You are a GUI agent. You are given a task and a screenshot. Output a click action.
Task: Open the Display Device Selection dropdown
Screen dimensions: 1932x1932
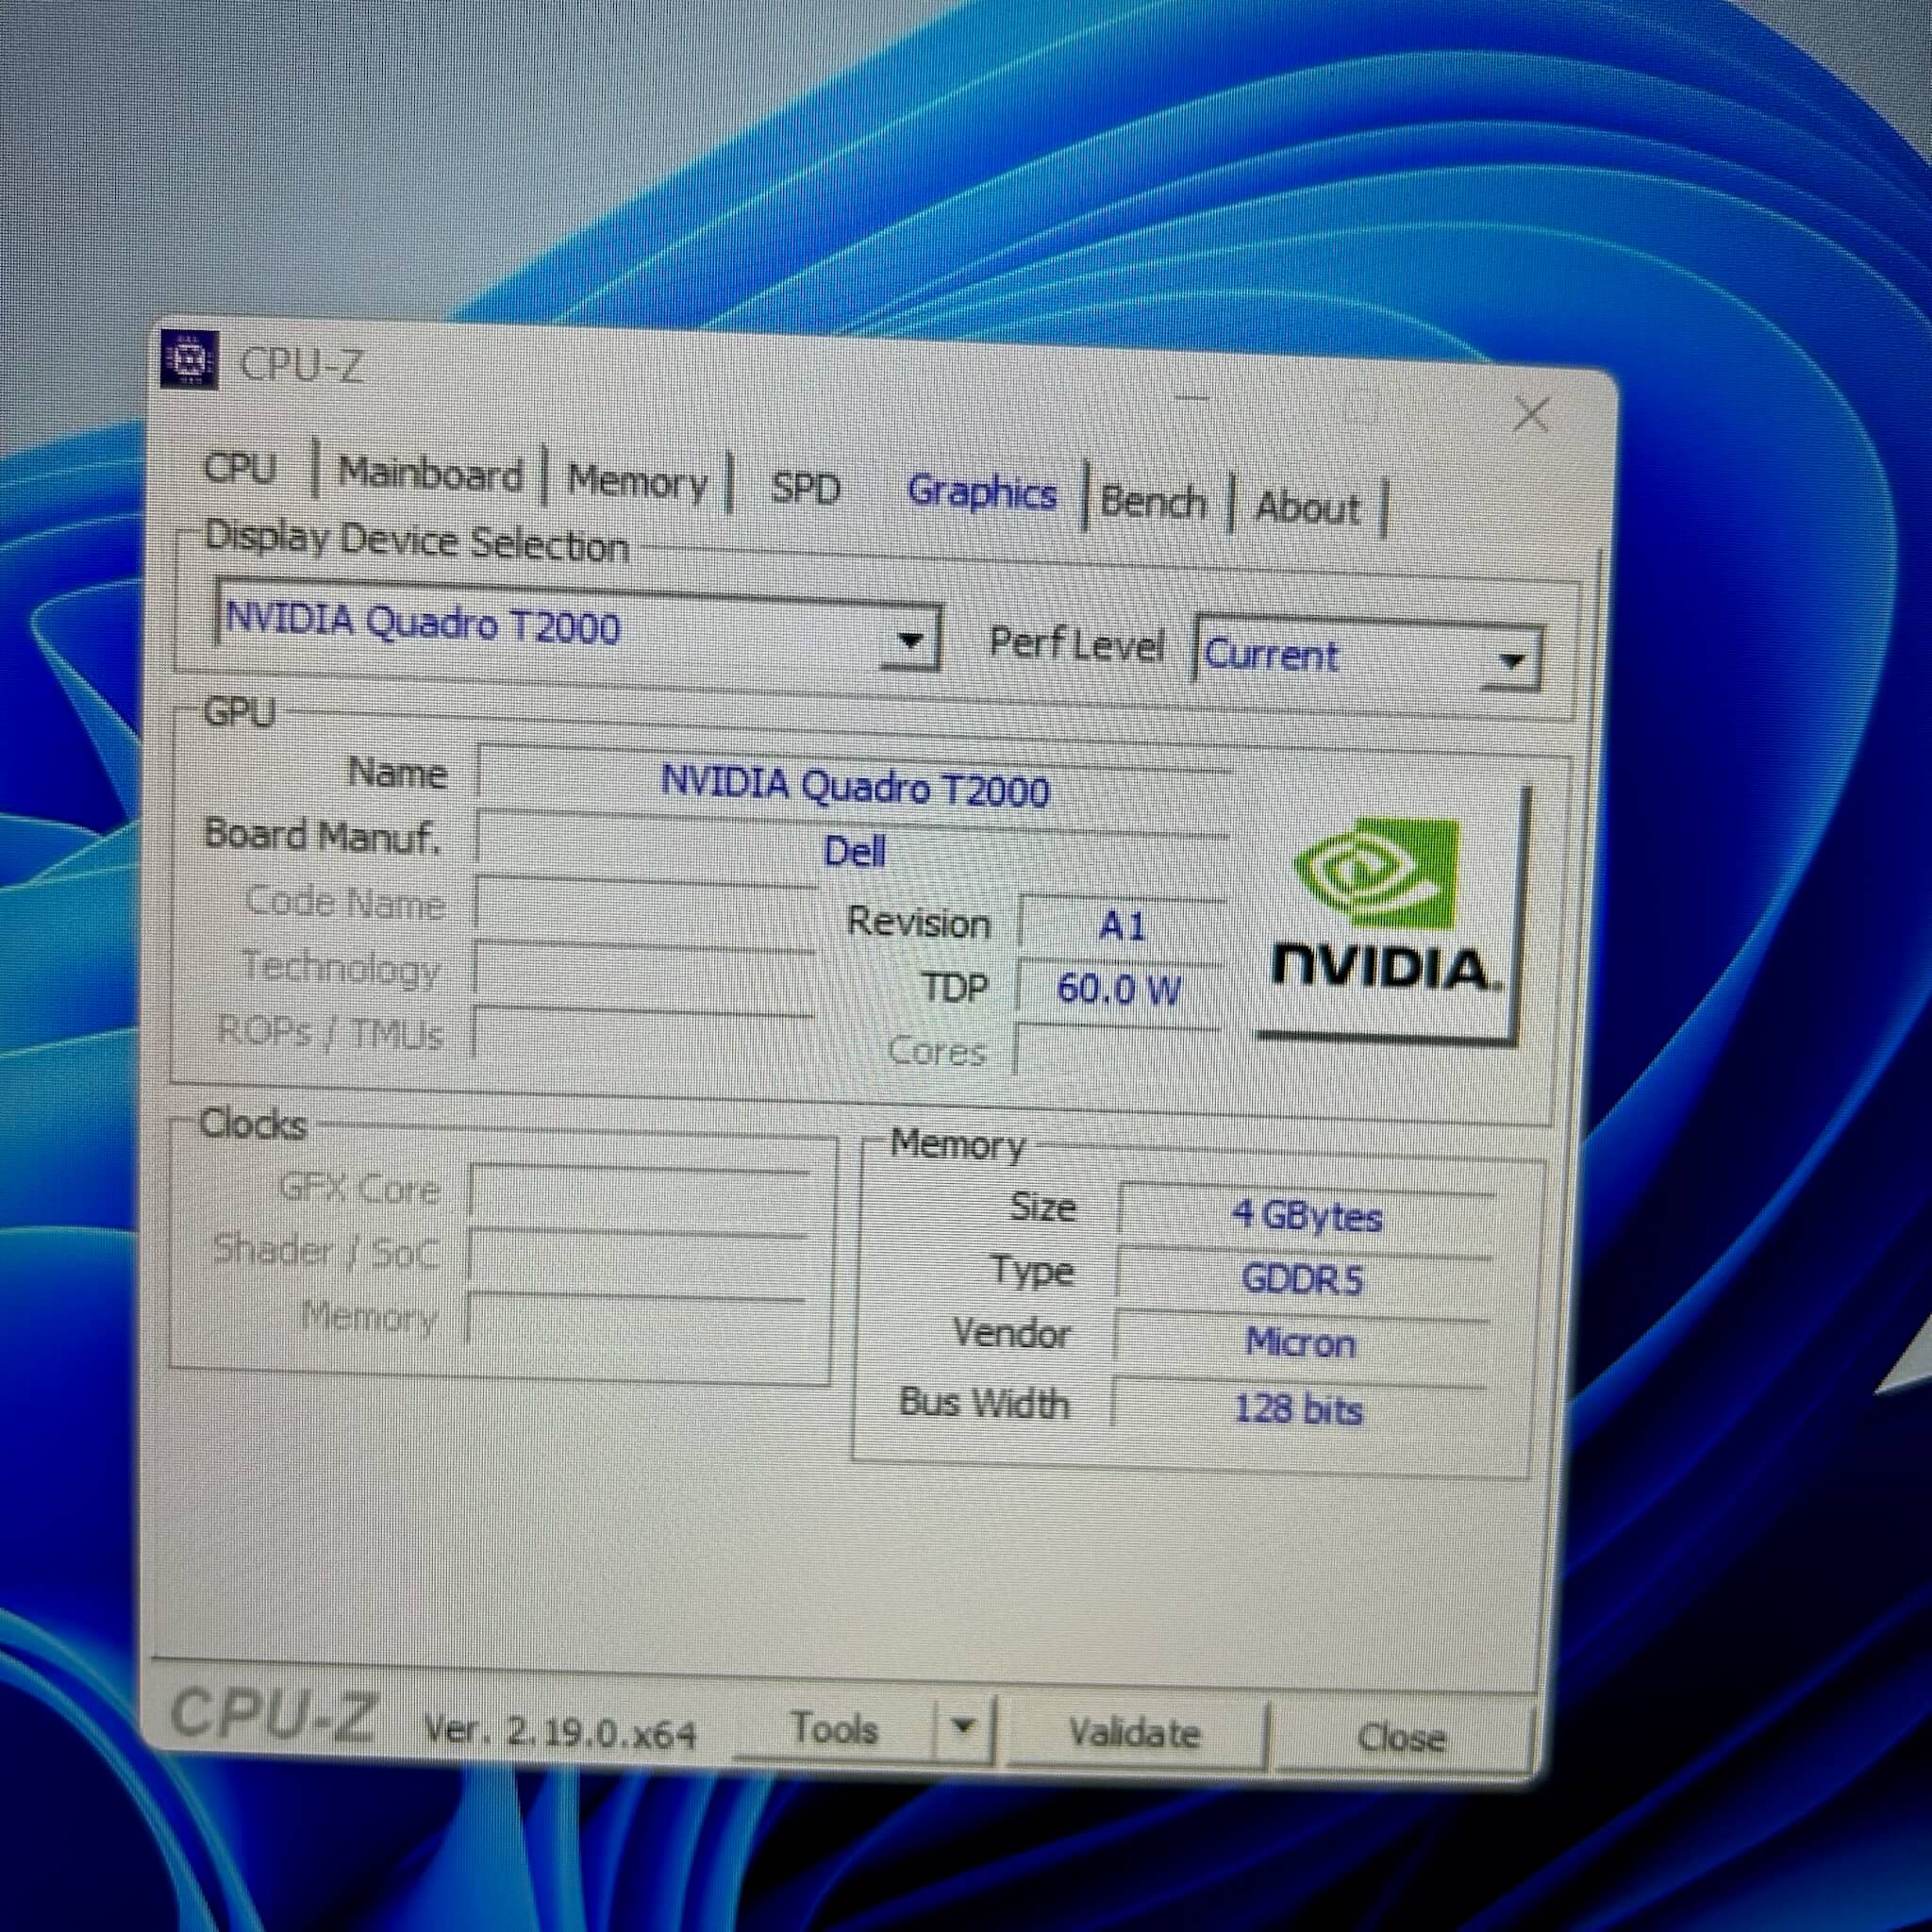pos(576,625)
